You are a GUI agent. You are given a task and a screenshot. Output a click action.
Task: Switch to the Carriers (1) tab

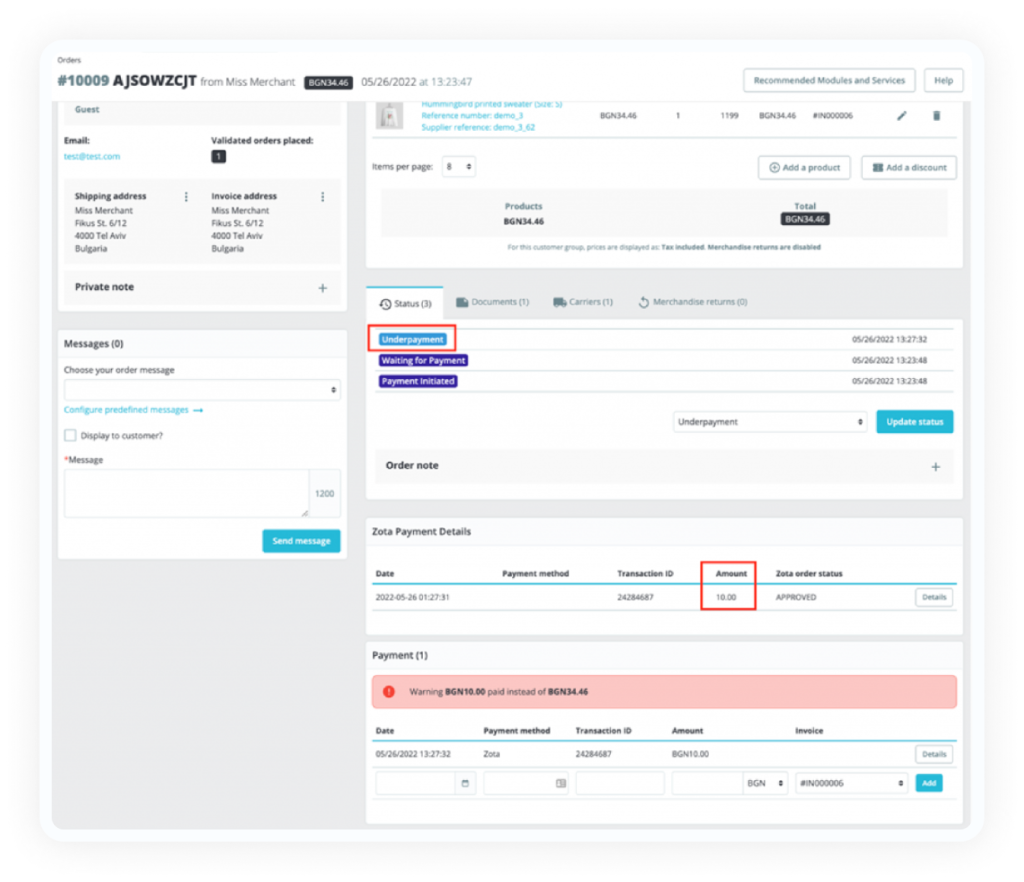[x=583, y=302]
